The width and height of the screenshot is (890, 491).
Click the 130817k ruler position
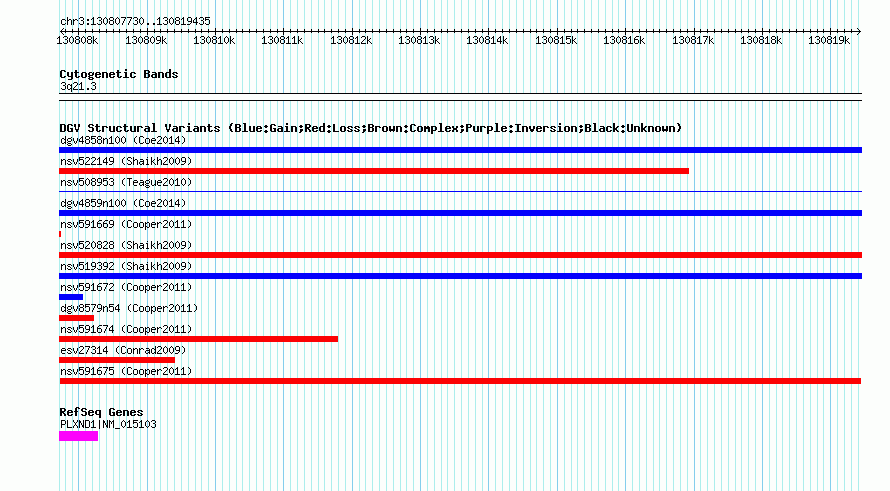[692, 40]
